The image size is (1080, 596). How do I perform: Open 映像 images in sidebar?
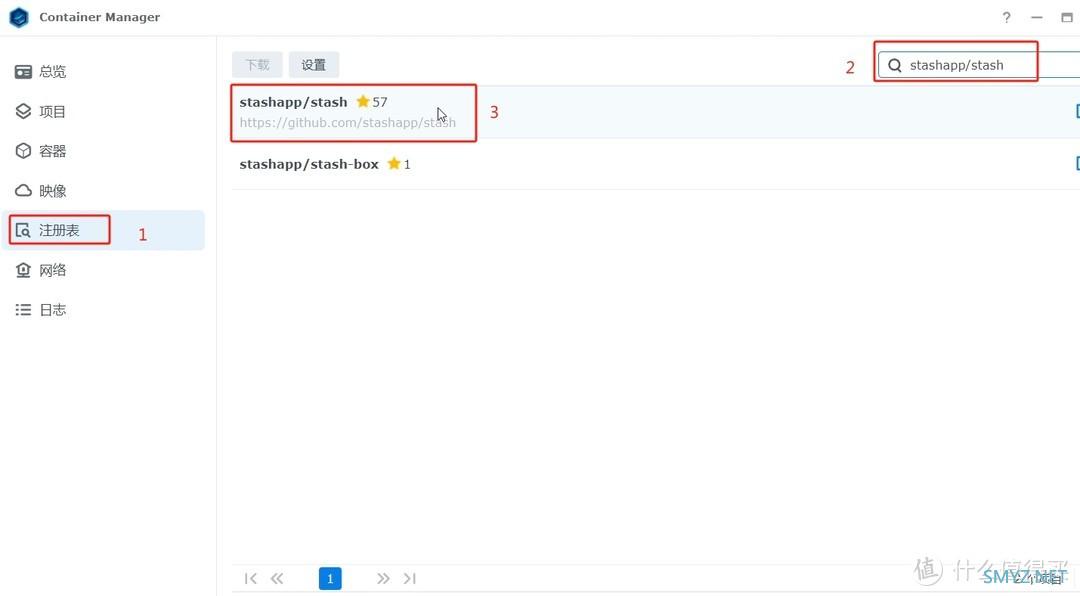(103, 191)
